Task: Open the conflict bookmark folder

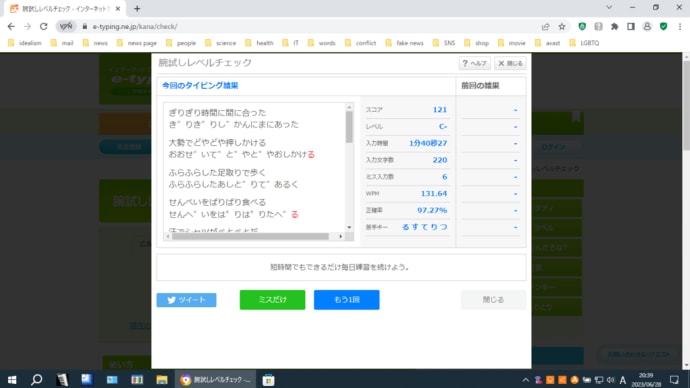Action: 360,43
